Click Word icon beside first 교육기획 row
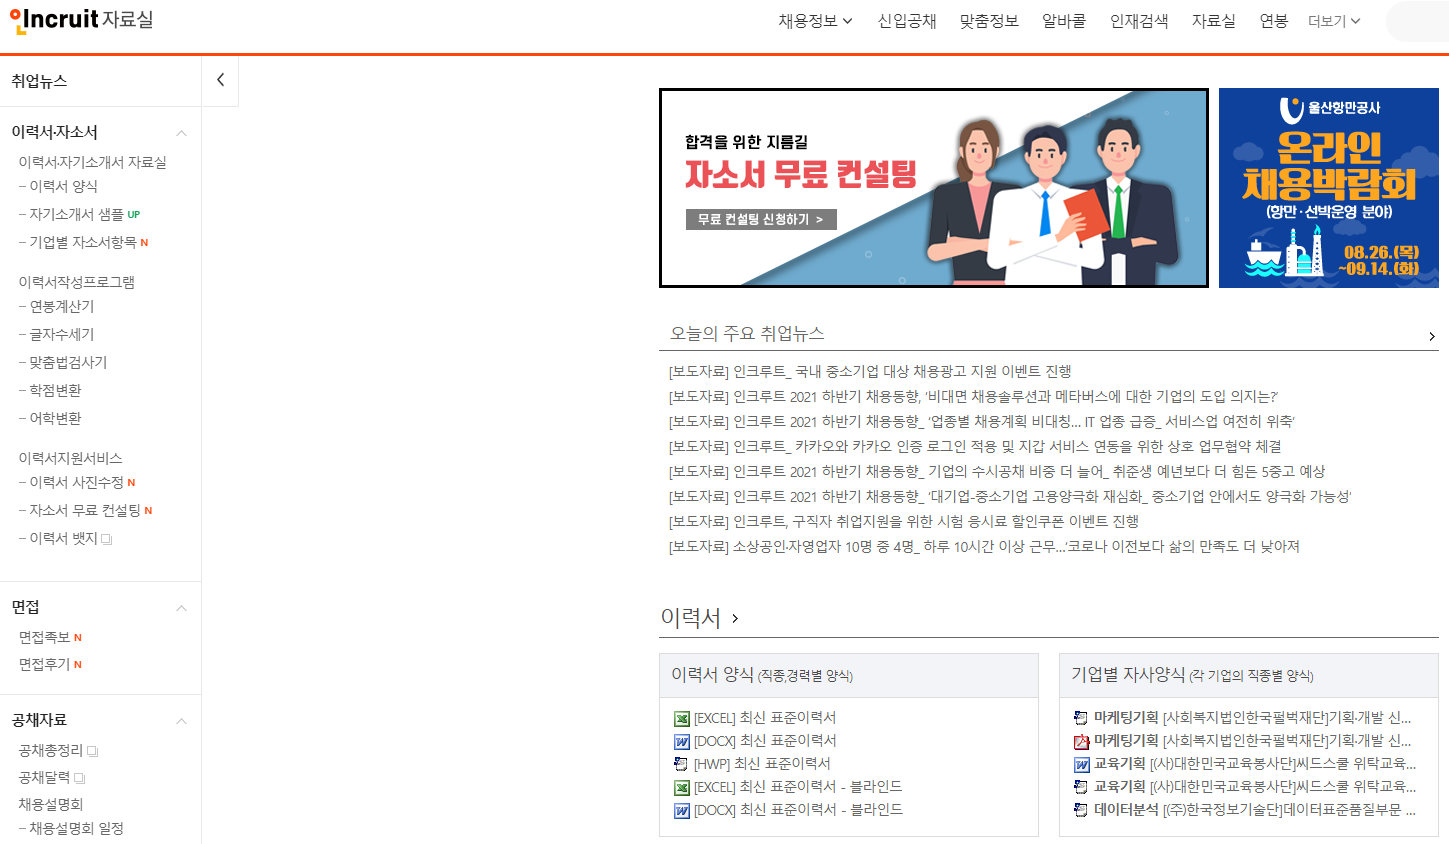Screen dimensions: 1449x844 1081,764
